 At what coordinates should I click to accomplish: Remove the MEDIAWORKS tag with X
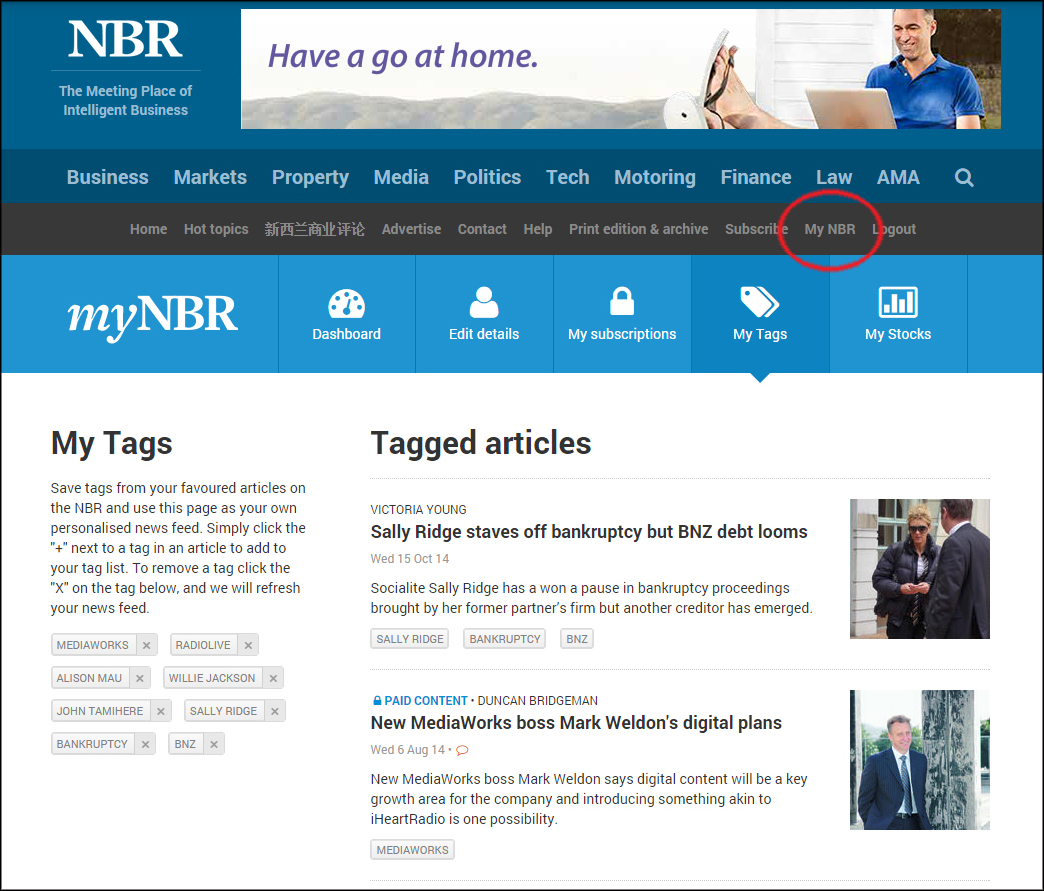(146, 645)
